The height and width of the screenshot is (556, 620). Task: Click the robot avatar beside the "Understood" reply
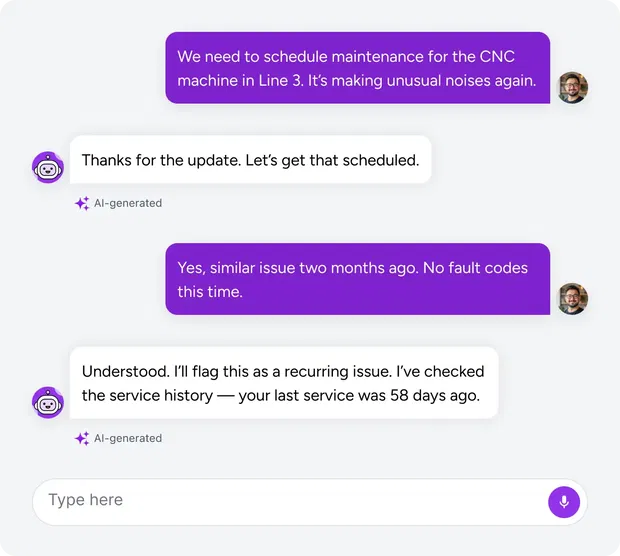click(x=48, y=403)
